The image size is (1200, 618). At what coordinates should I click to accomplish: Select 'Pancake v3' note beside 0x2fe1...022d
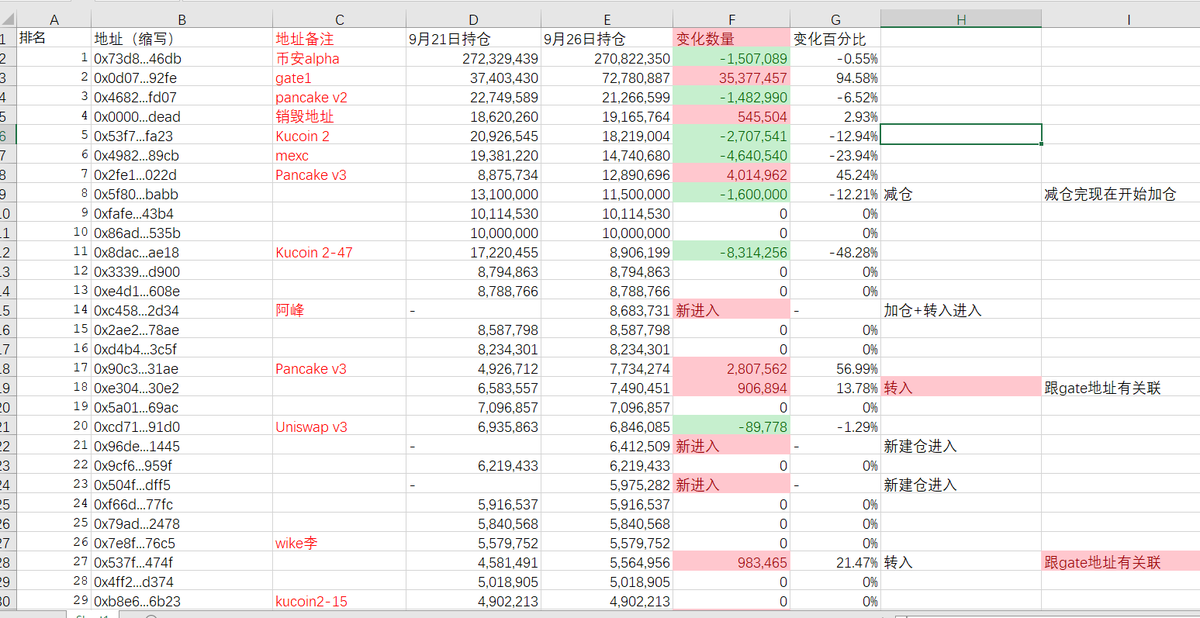tap(339, 174)
